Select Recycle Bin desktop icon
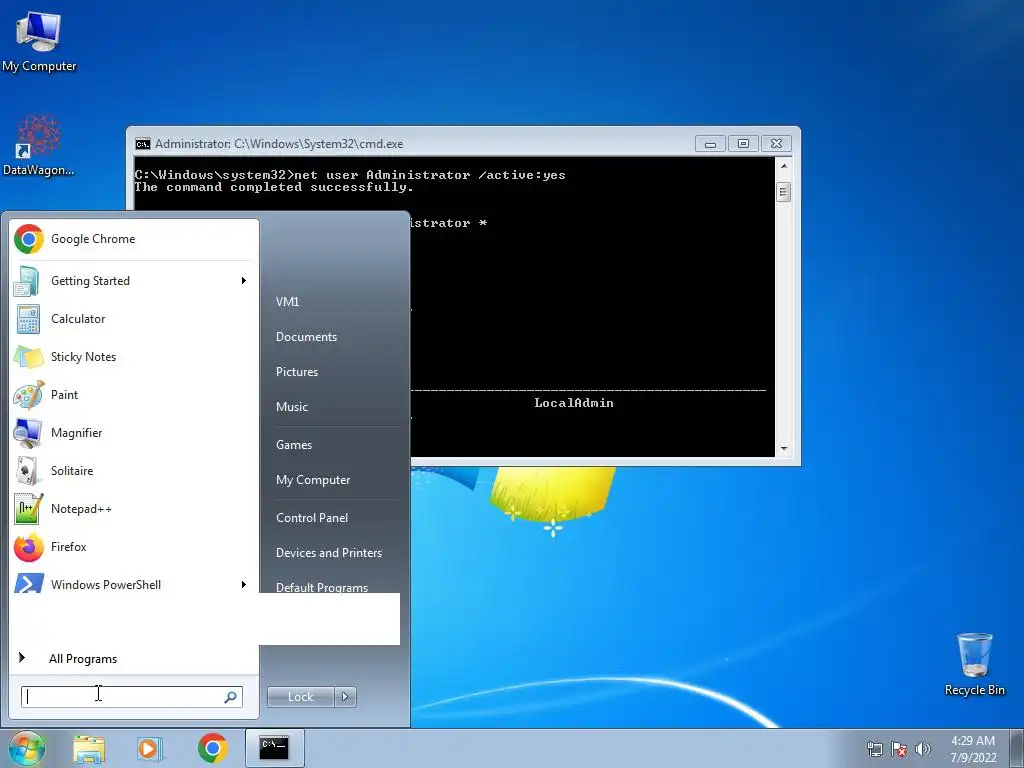 coord(975,664)
